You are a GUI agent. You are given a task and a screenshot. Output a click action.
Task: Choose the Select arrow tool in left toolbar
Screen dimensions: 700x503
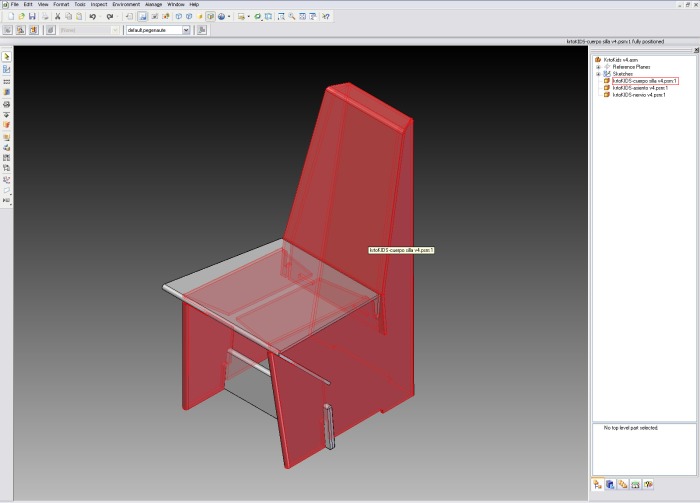click(7, 57)
